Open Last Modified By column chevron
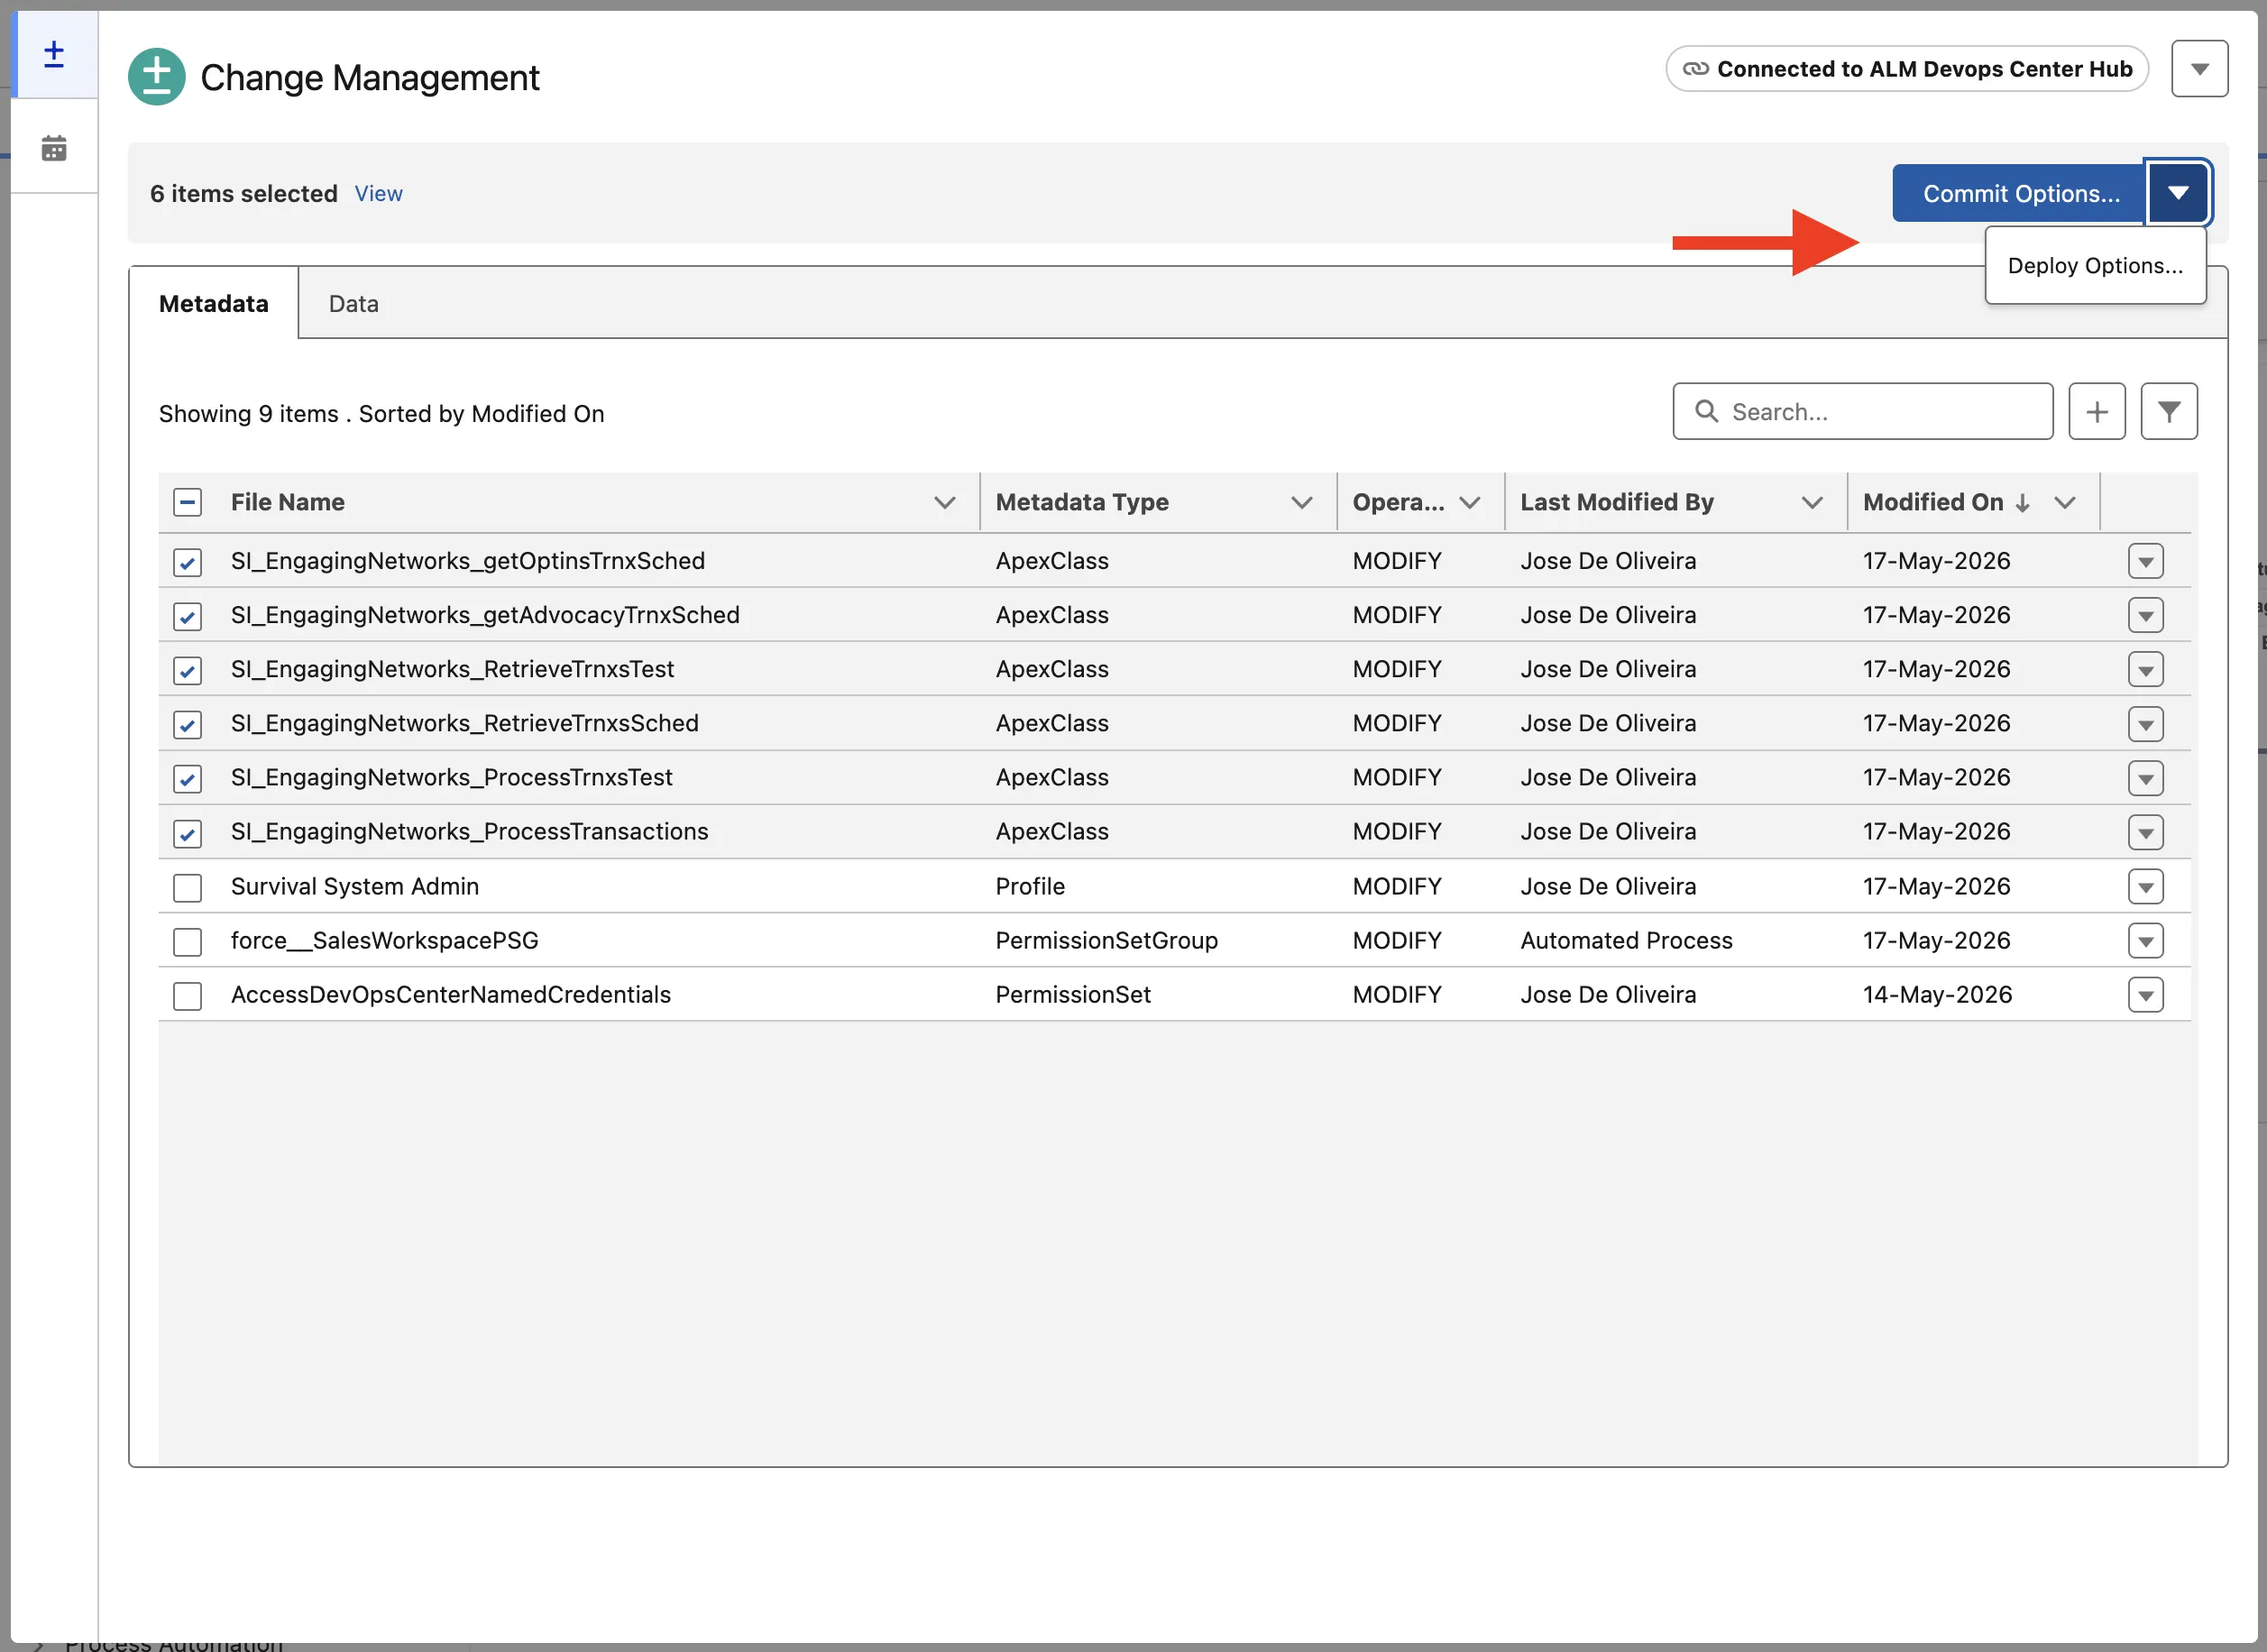This screenshot has width=2267, height=1652. [x=1811, y=502]
